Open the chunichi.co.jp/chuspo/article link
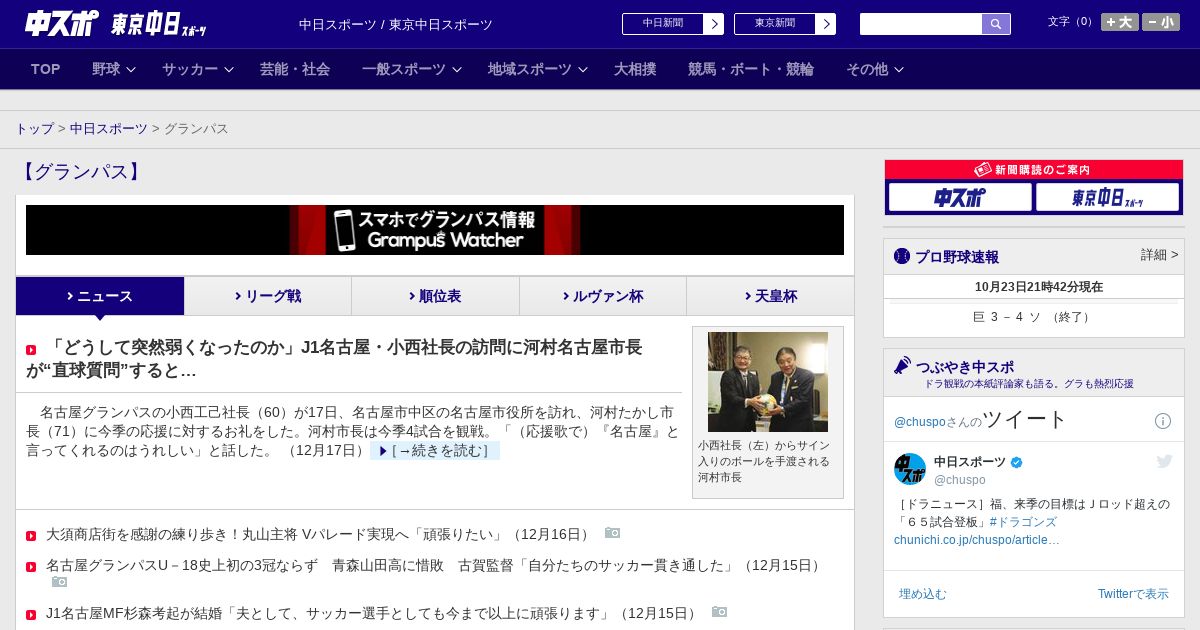 (x=977, y=540)
